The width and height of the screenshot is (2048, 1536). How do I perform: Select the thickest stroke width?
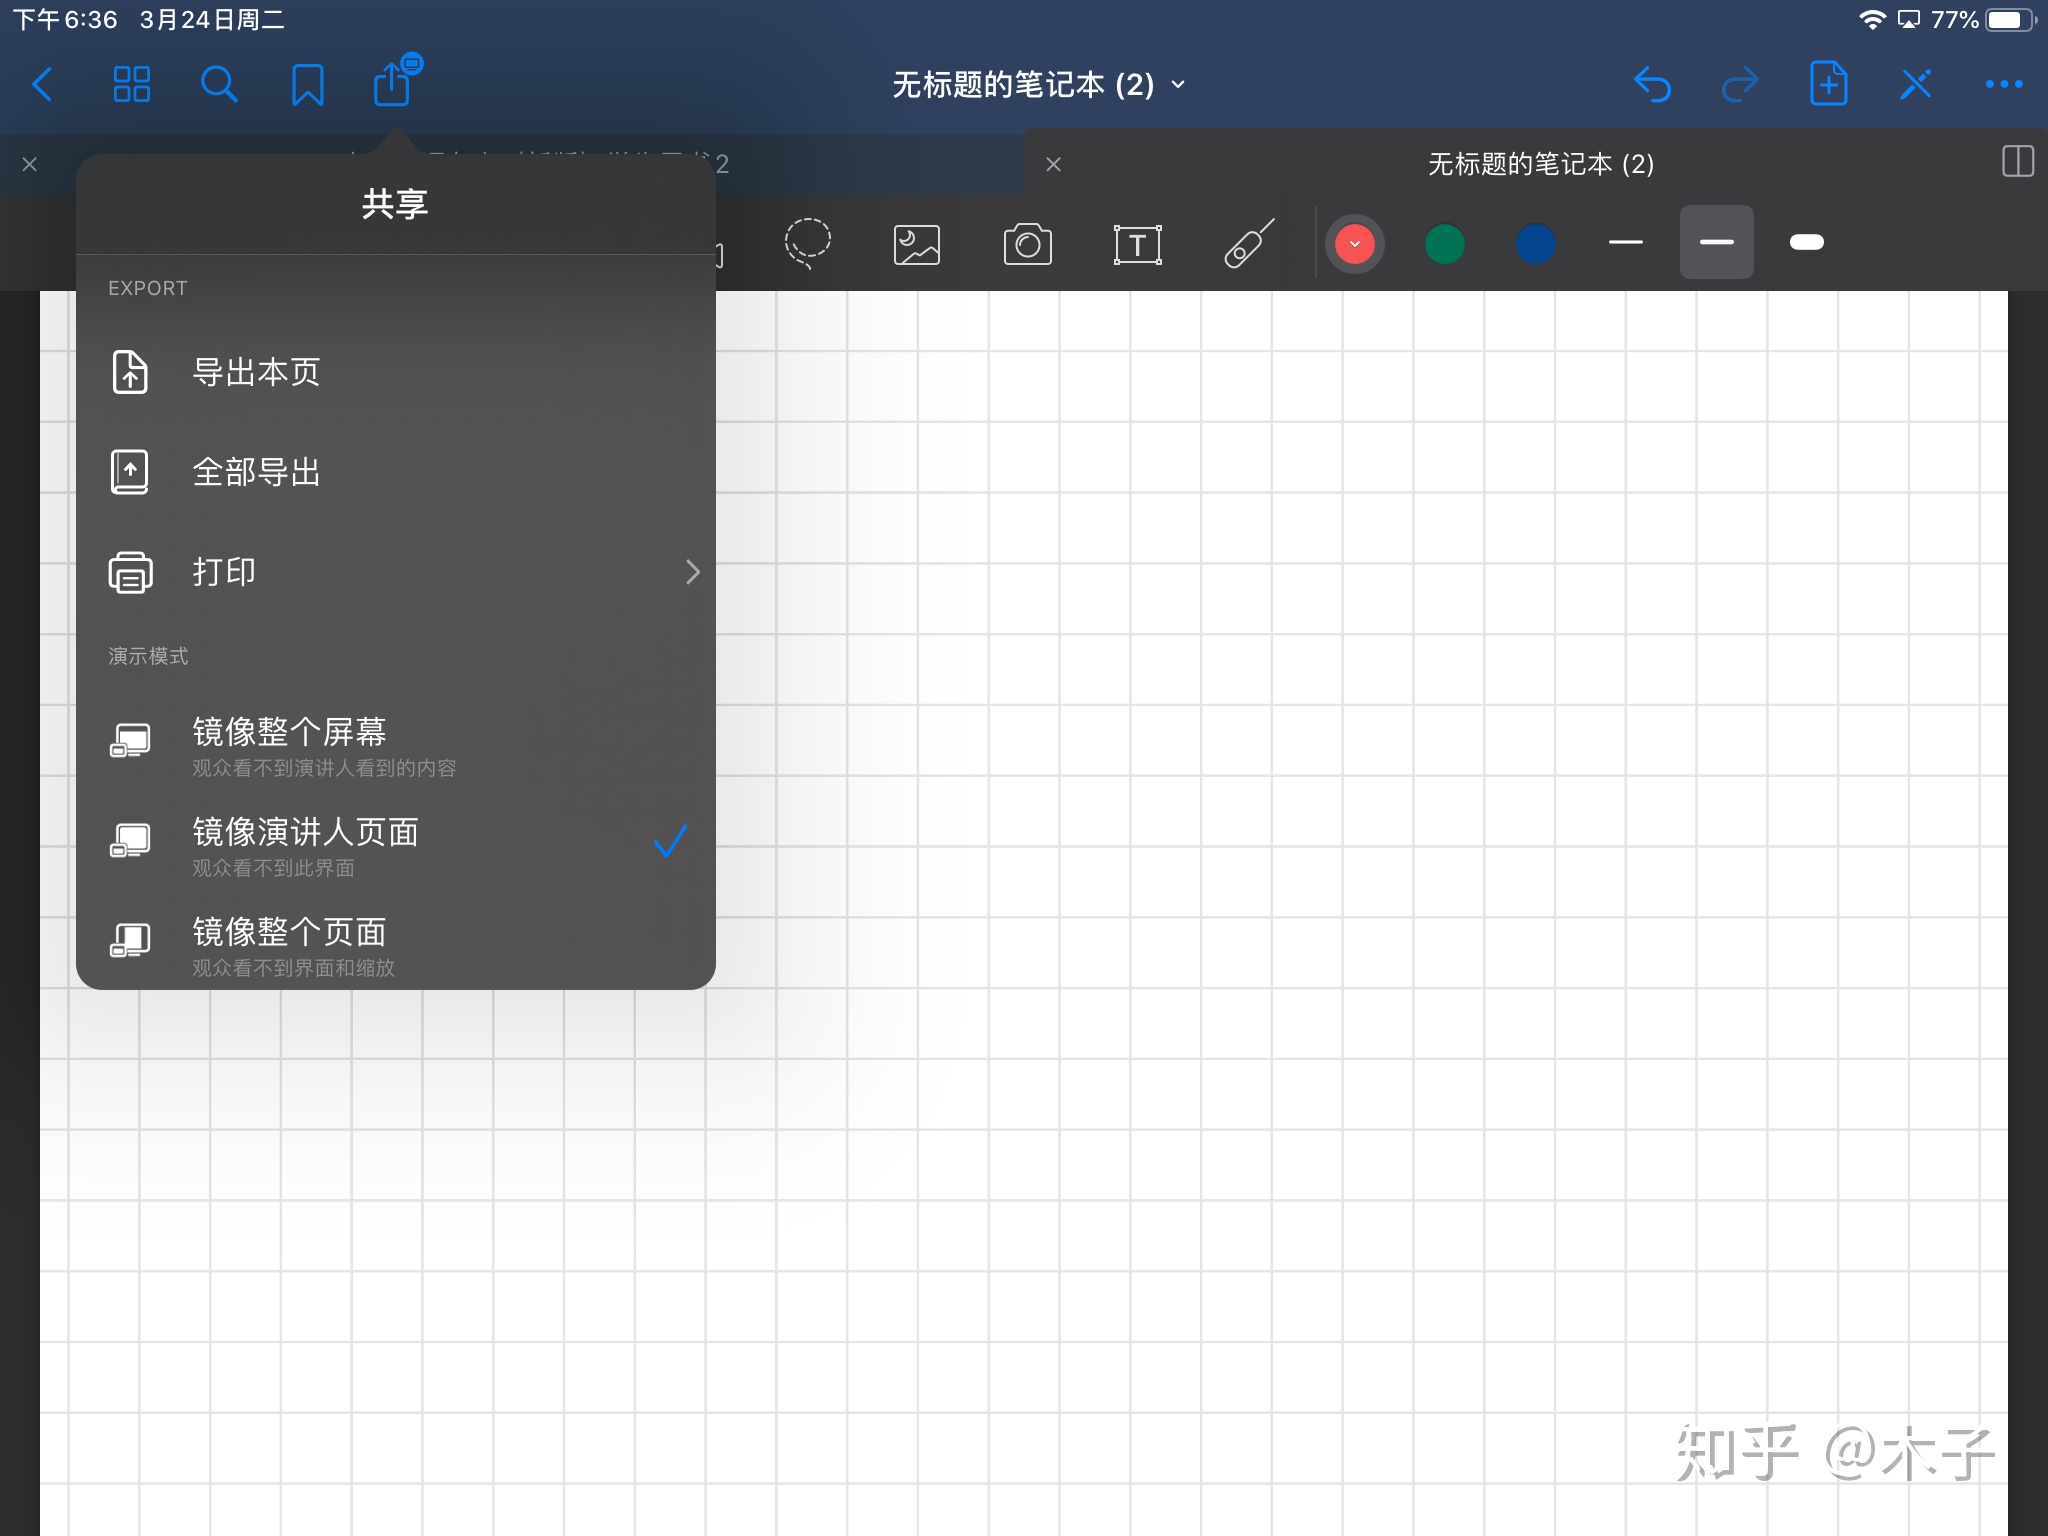tap(1806, 242)
